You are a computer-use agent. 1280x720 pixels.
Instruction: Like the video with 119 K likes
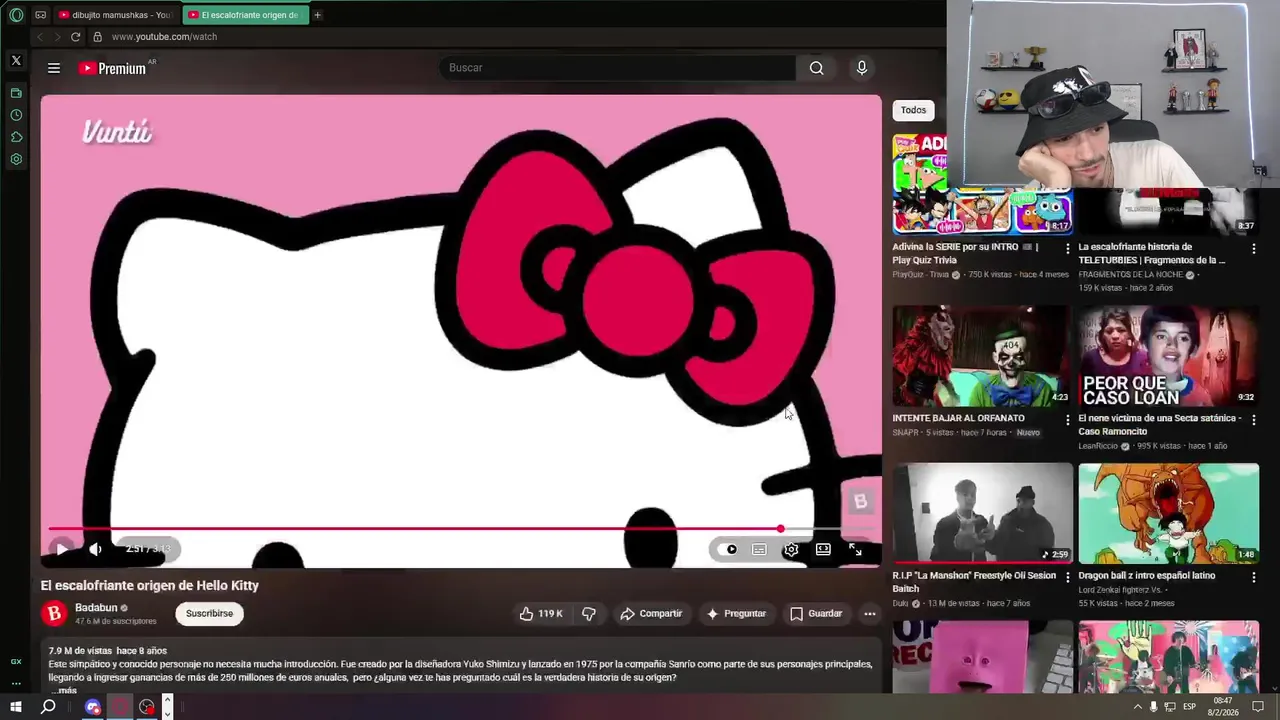tap(541, 614)
